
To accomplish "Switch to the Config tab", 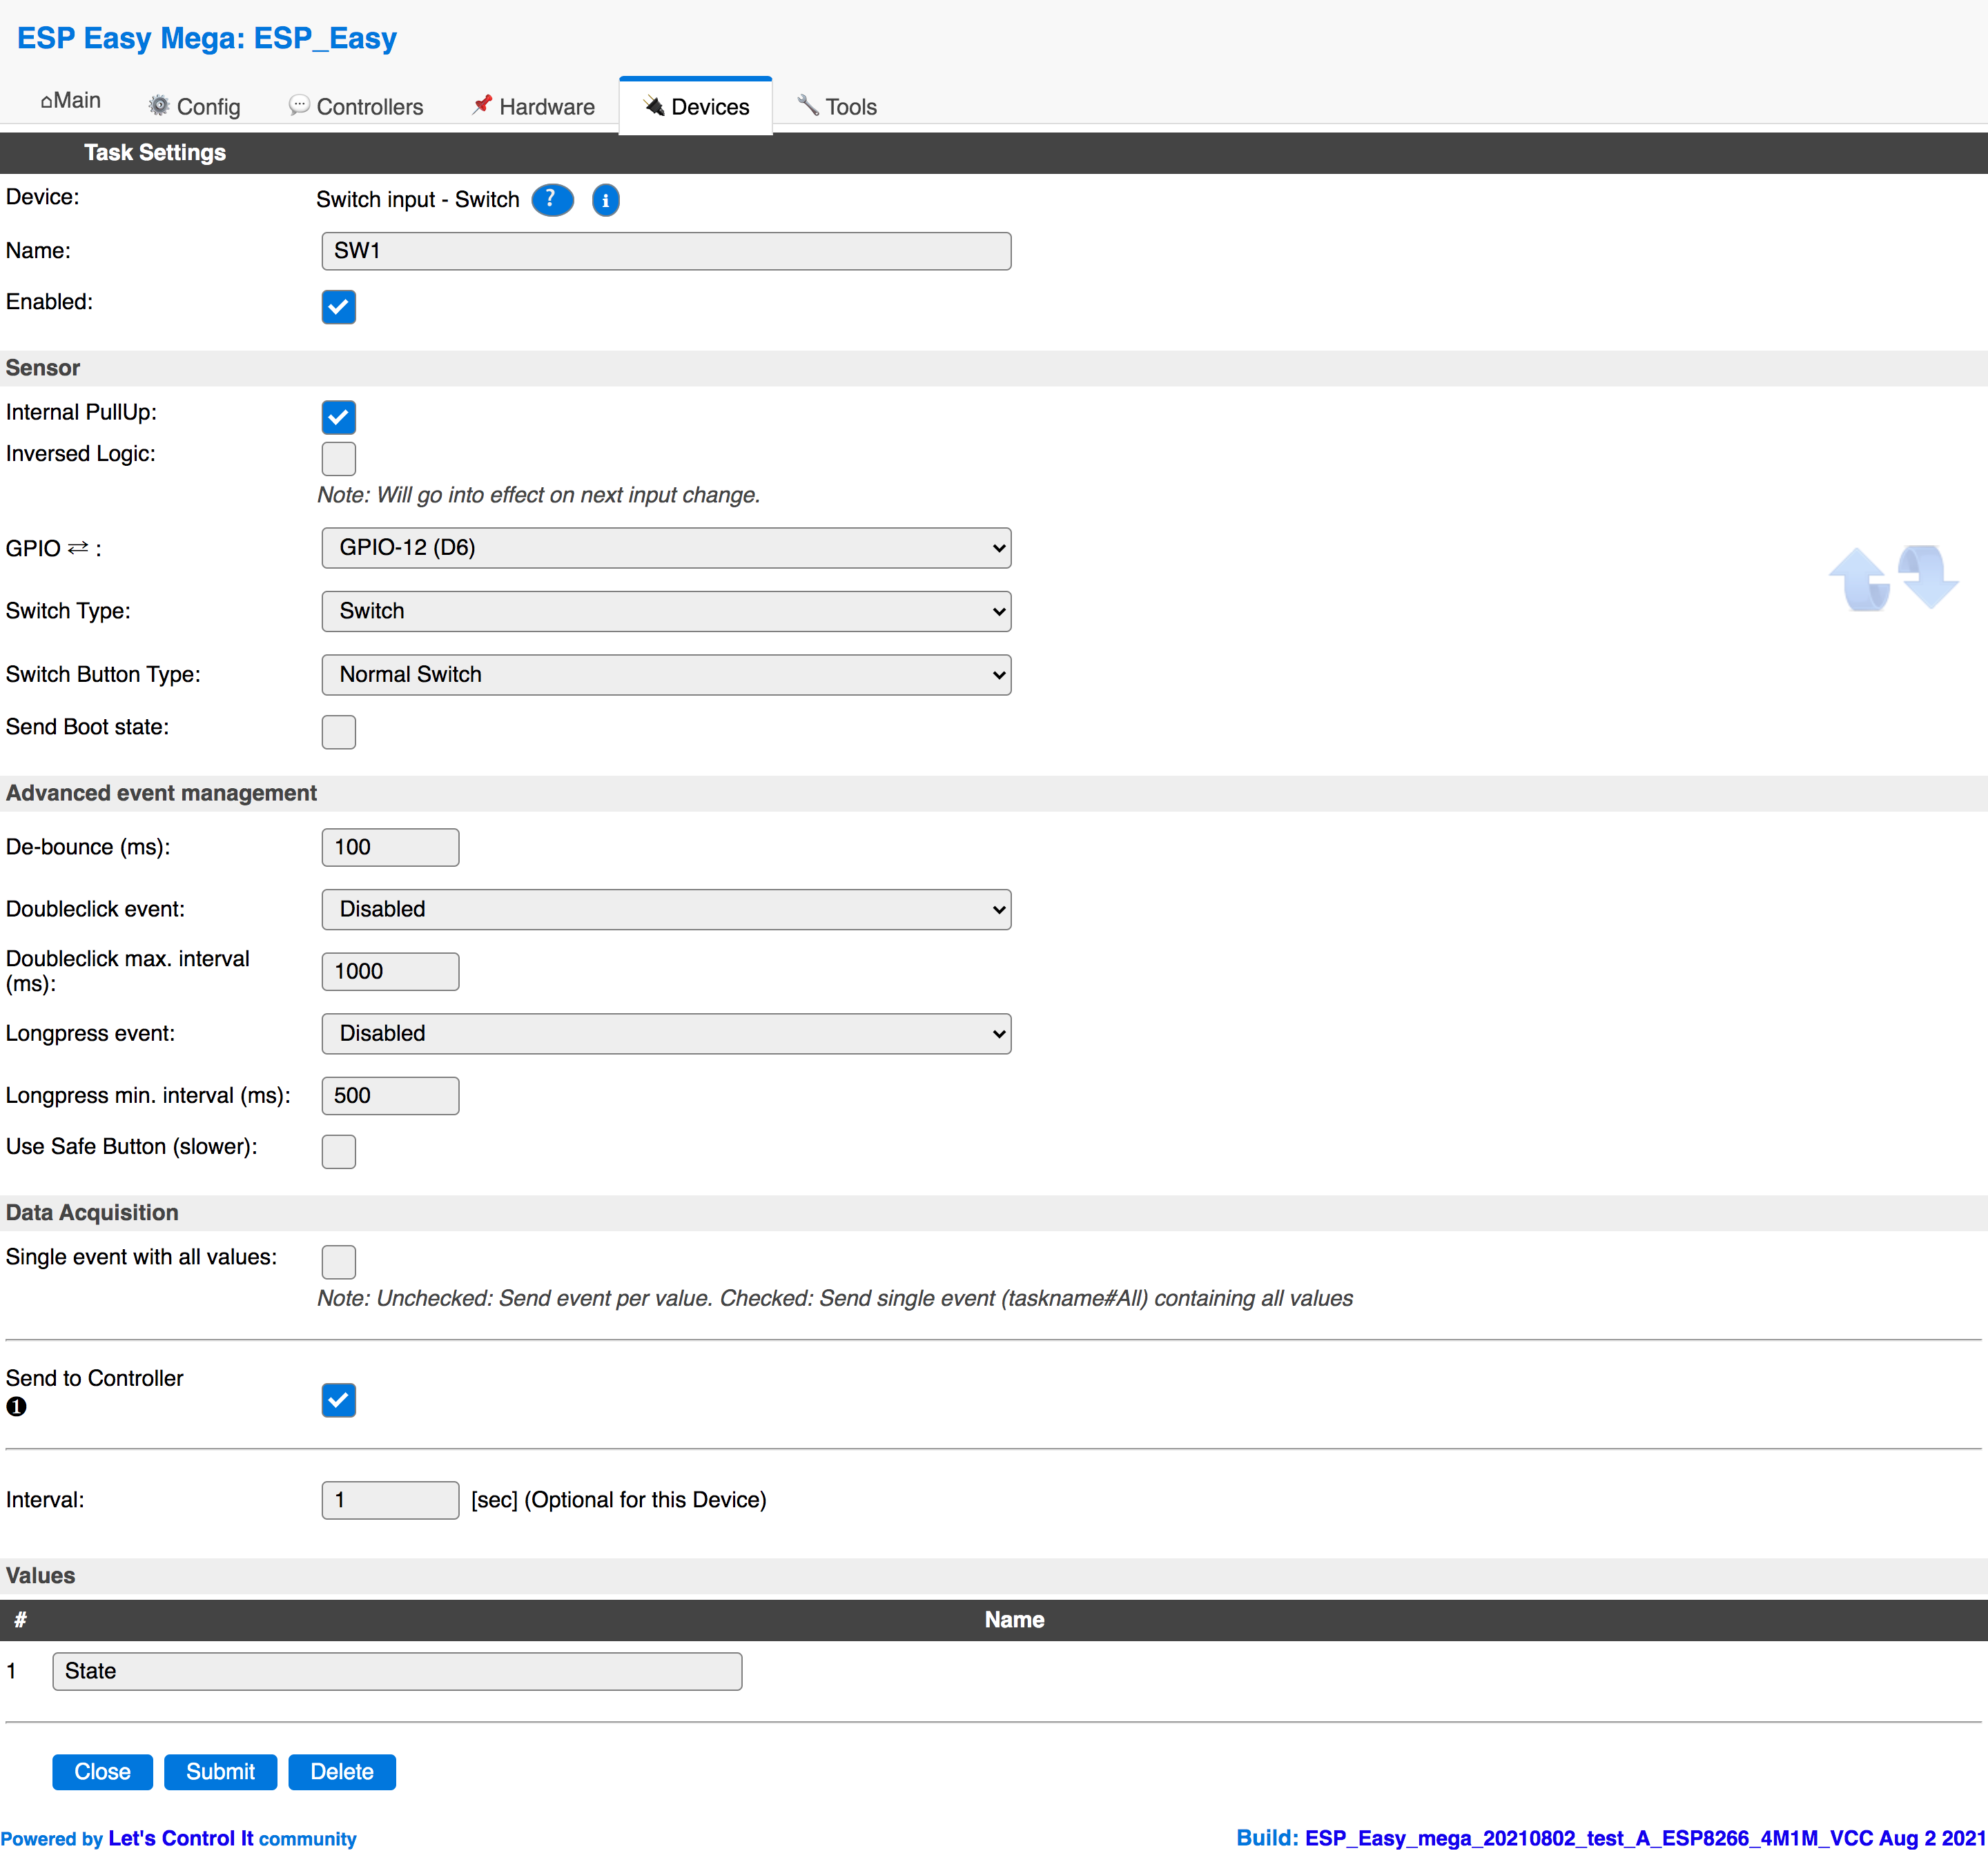I will 194,107.
